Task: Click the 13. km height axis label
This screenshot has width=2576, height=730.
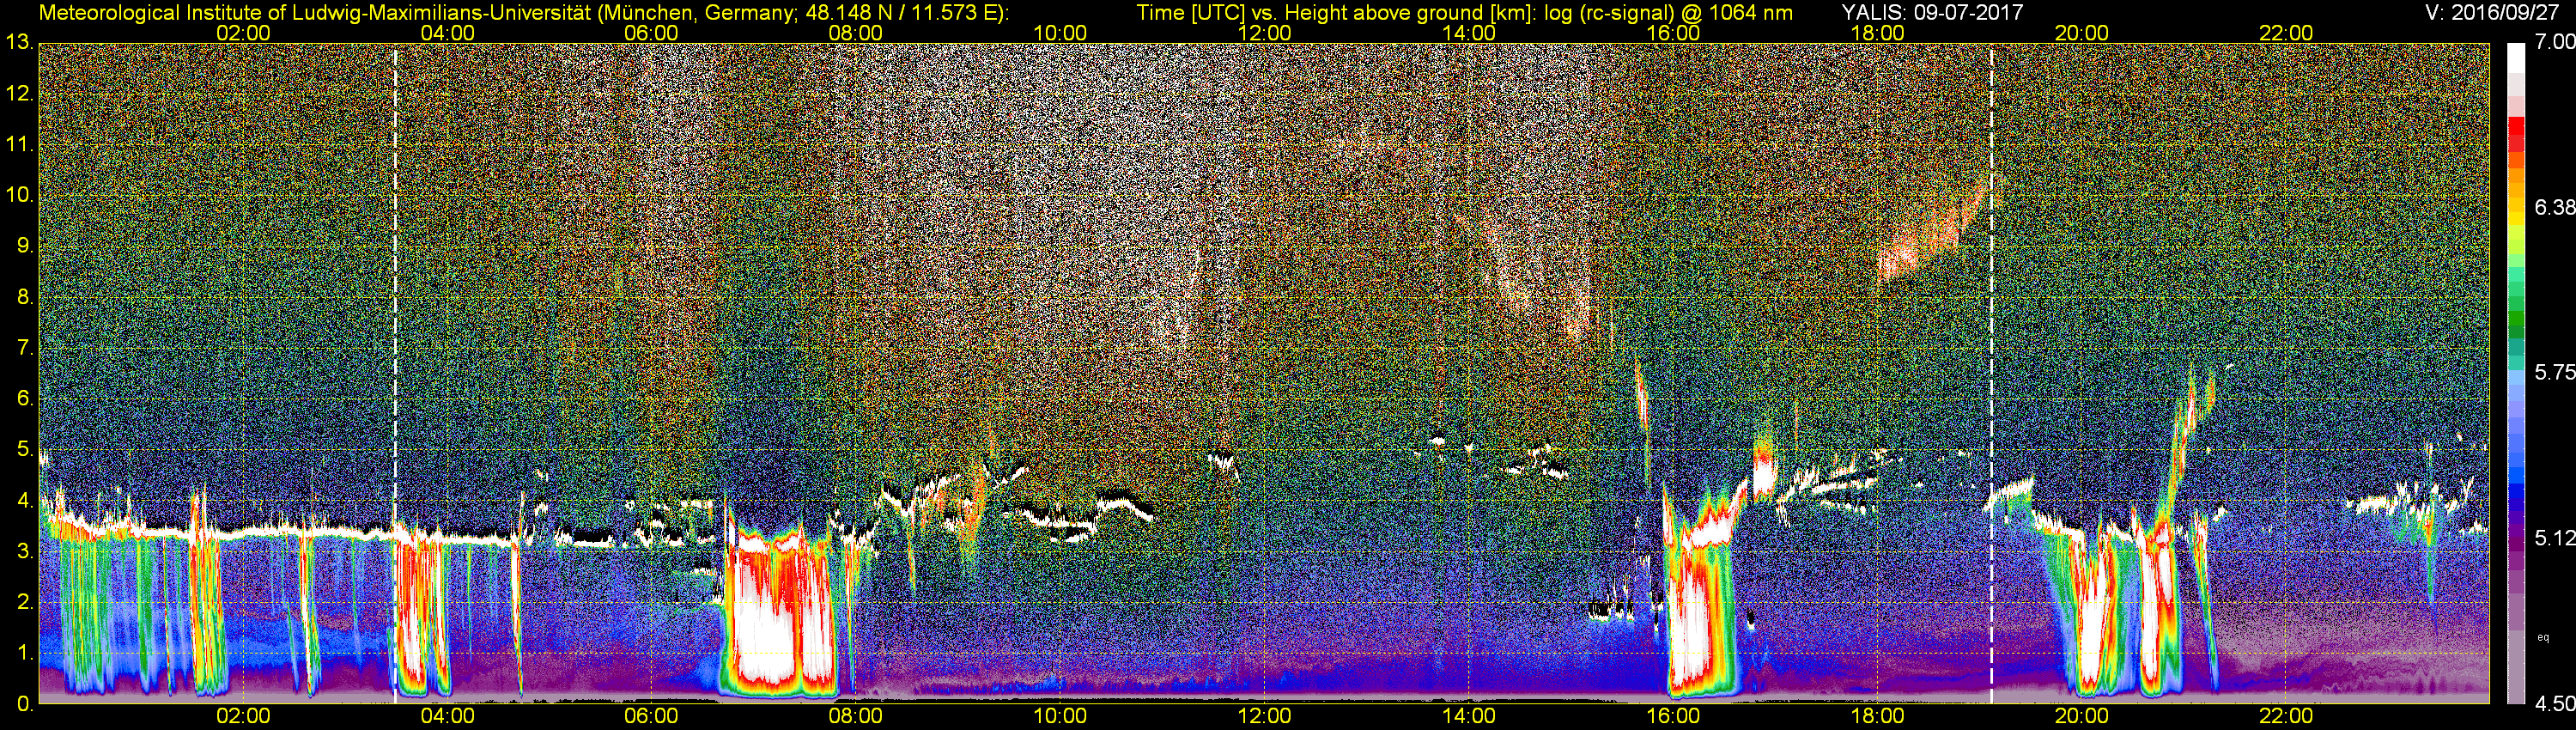Action: (x=20, y=43)
